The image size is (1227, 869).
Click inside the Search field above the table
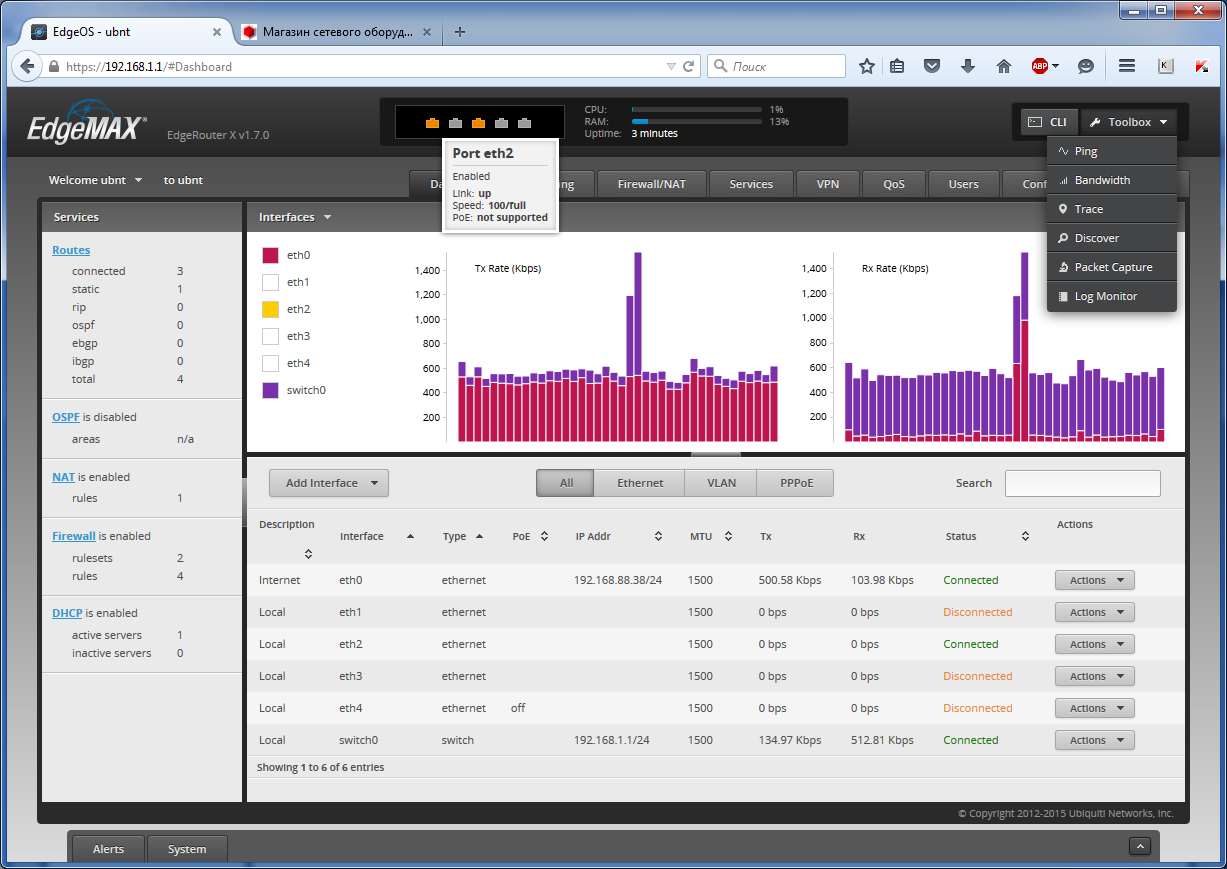[x=1082, y=483]
